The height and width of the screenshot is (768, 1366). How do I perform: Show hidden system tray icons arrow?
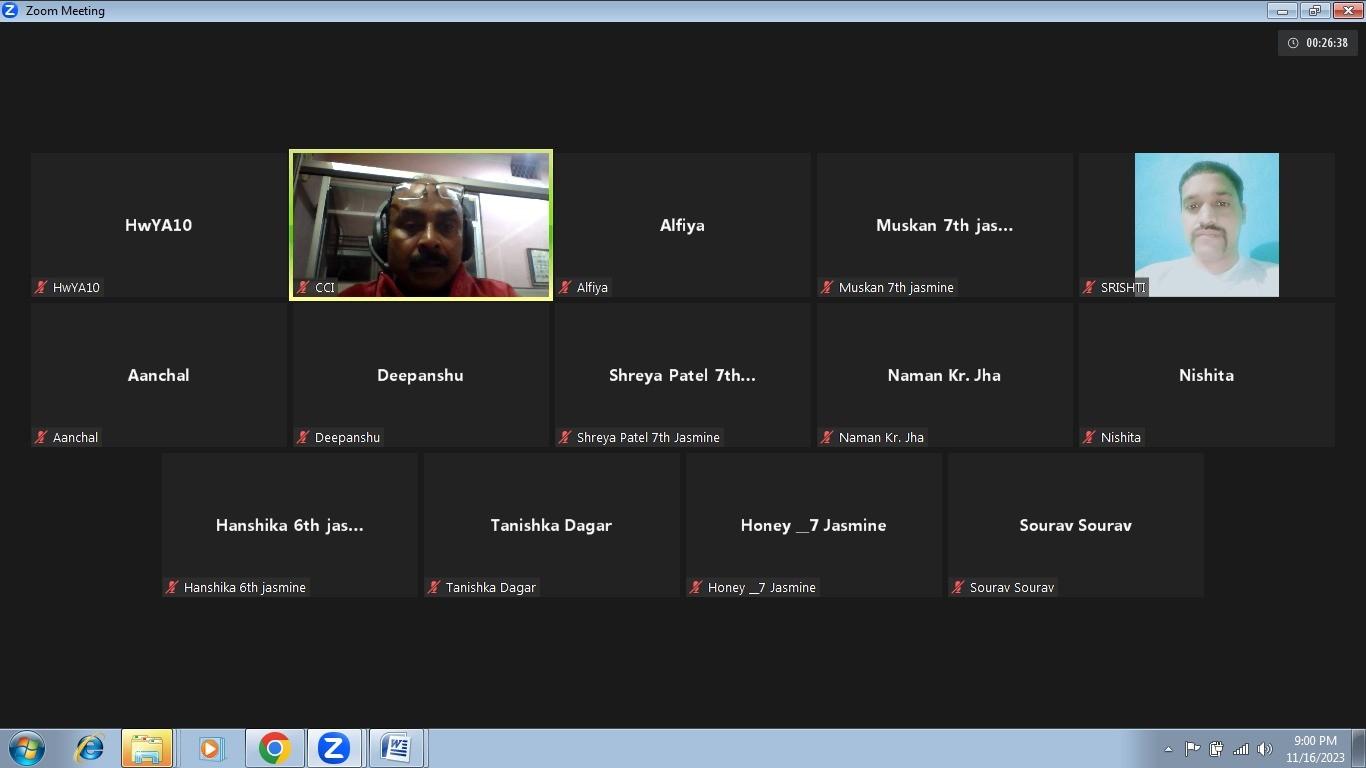tap(1168, 749)
